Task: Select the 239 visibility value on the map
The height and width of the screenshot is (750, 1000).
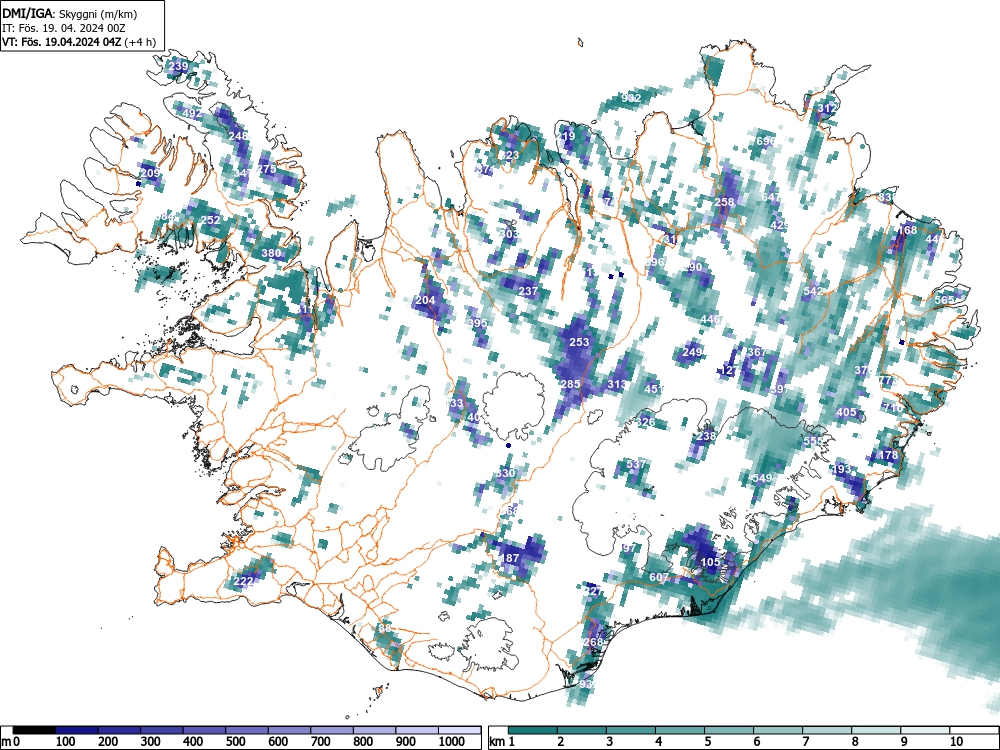Action: pos(178,66)
